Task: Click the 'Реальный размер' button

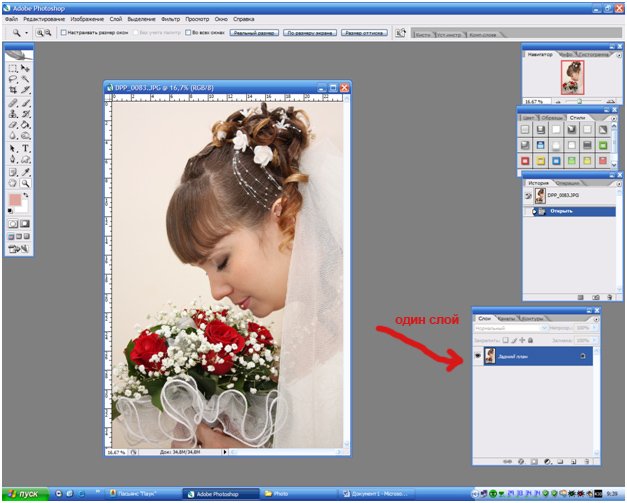Action: 254,33
